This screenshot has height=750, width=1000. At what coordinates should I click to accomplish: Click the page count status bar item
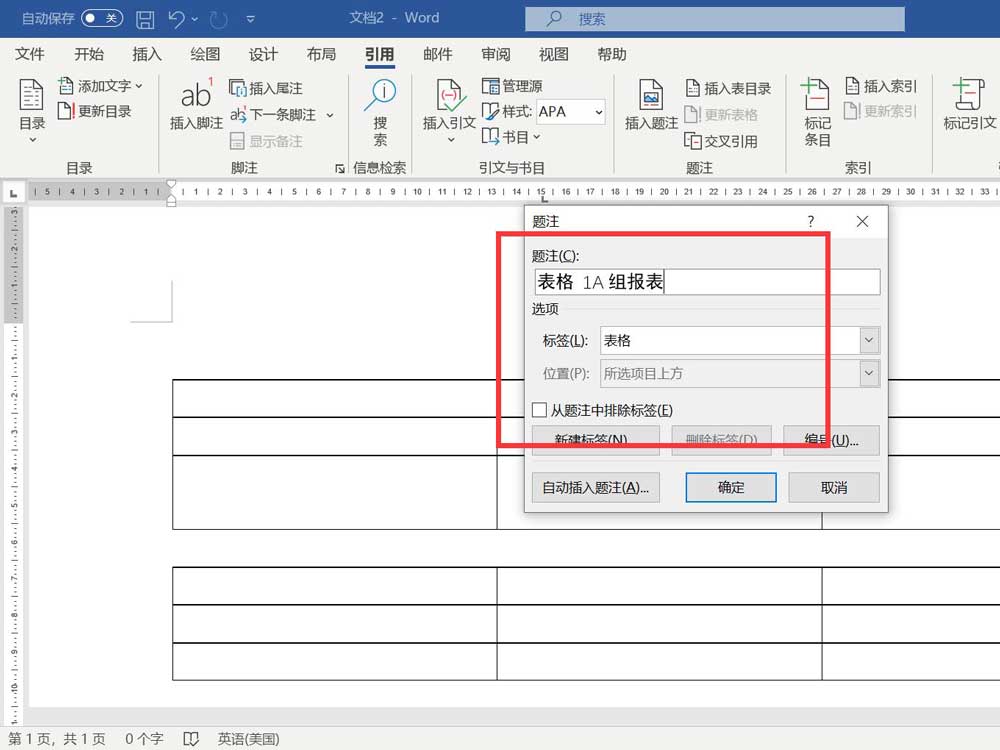point(57,739)
